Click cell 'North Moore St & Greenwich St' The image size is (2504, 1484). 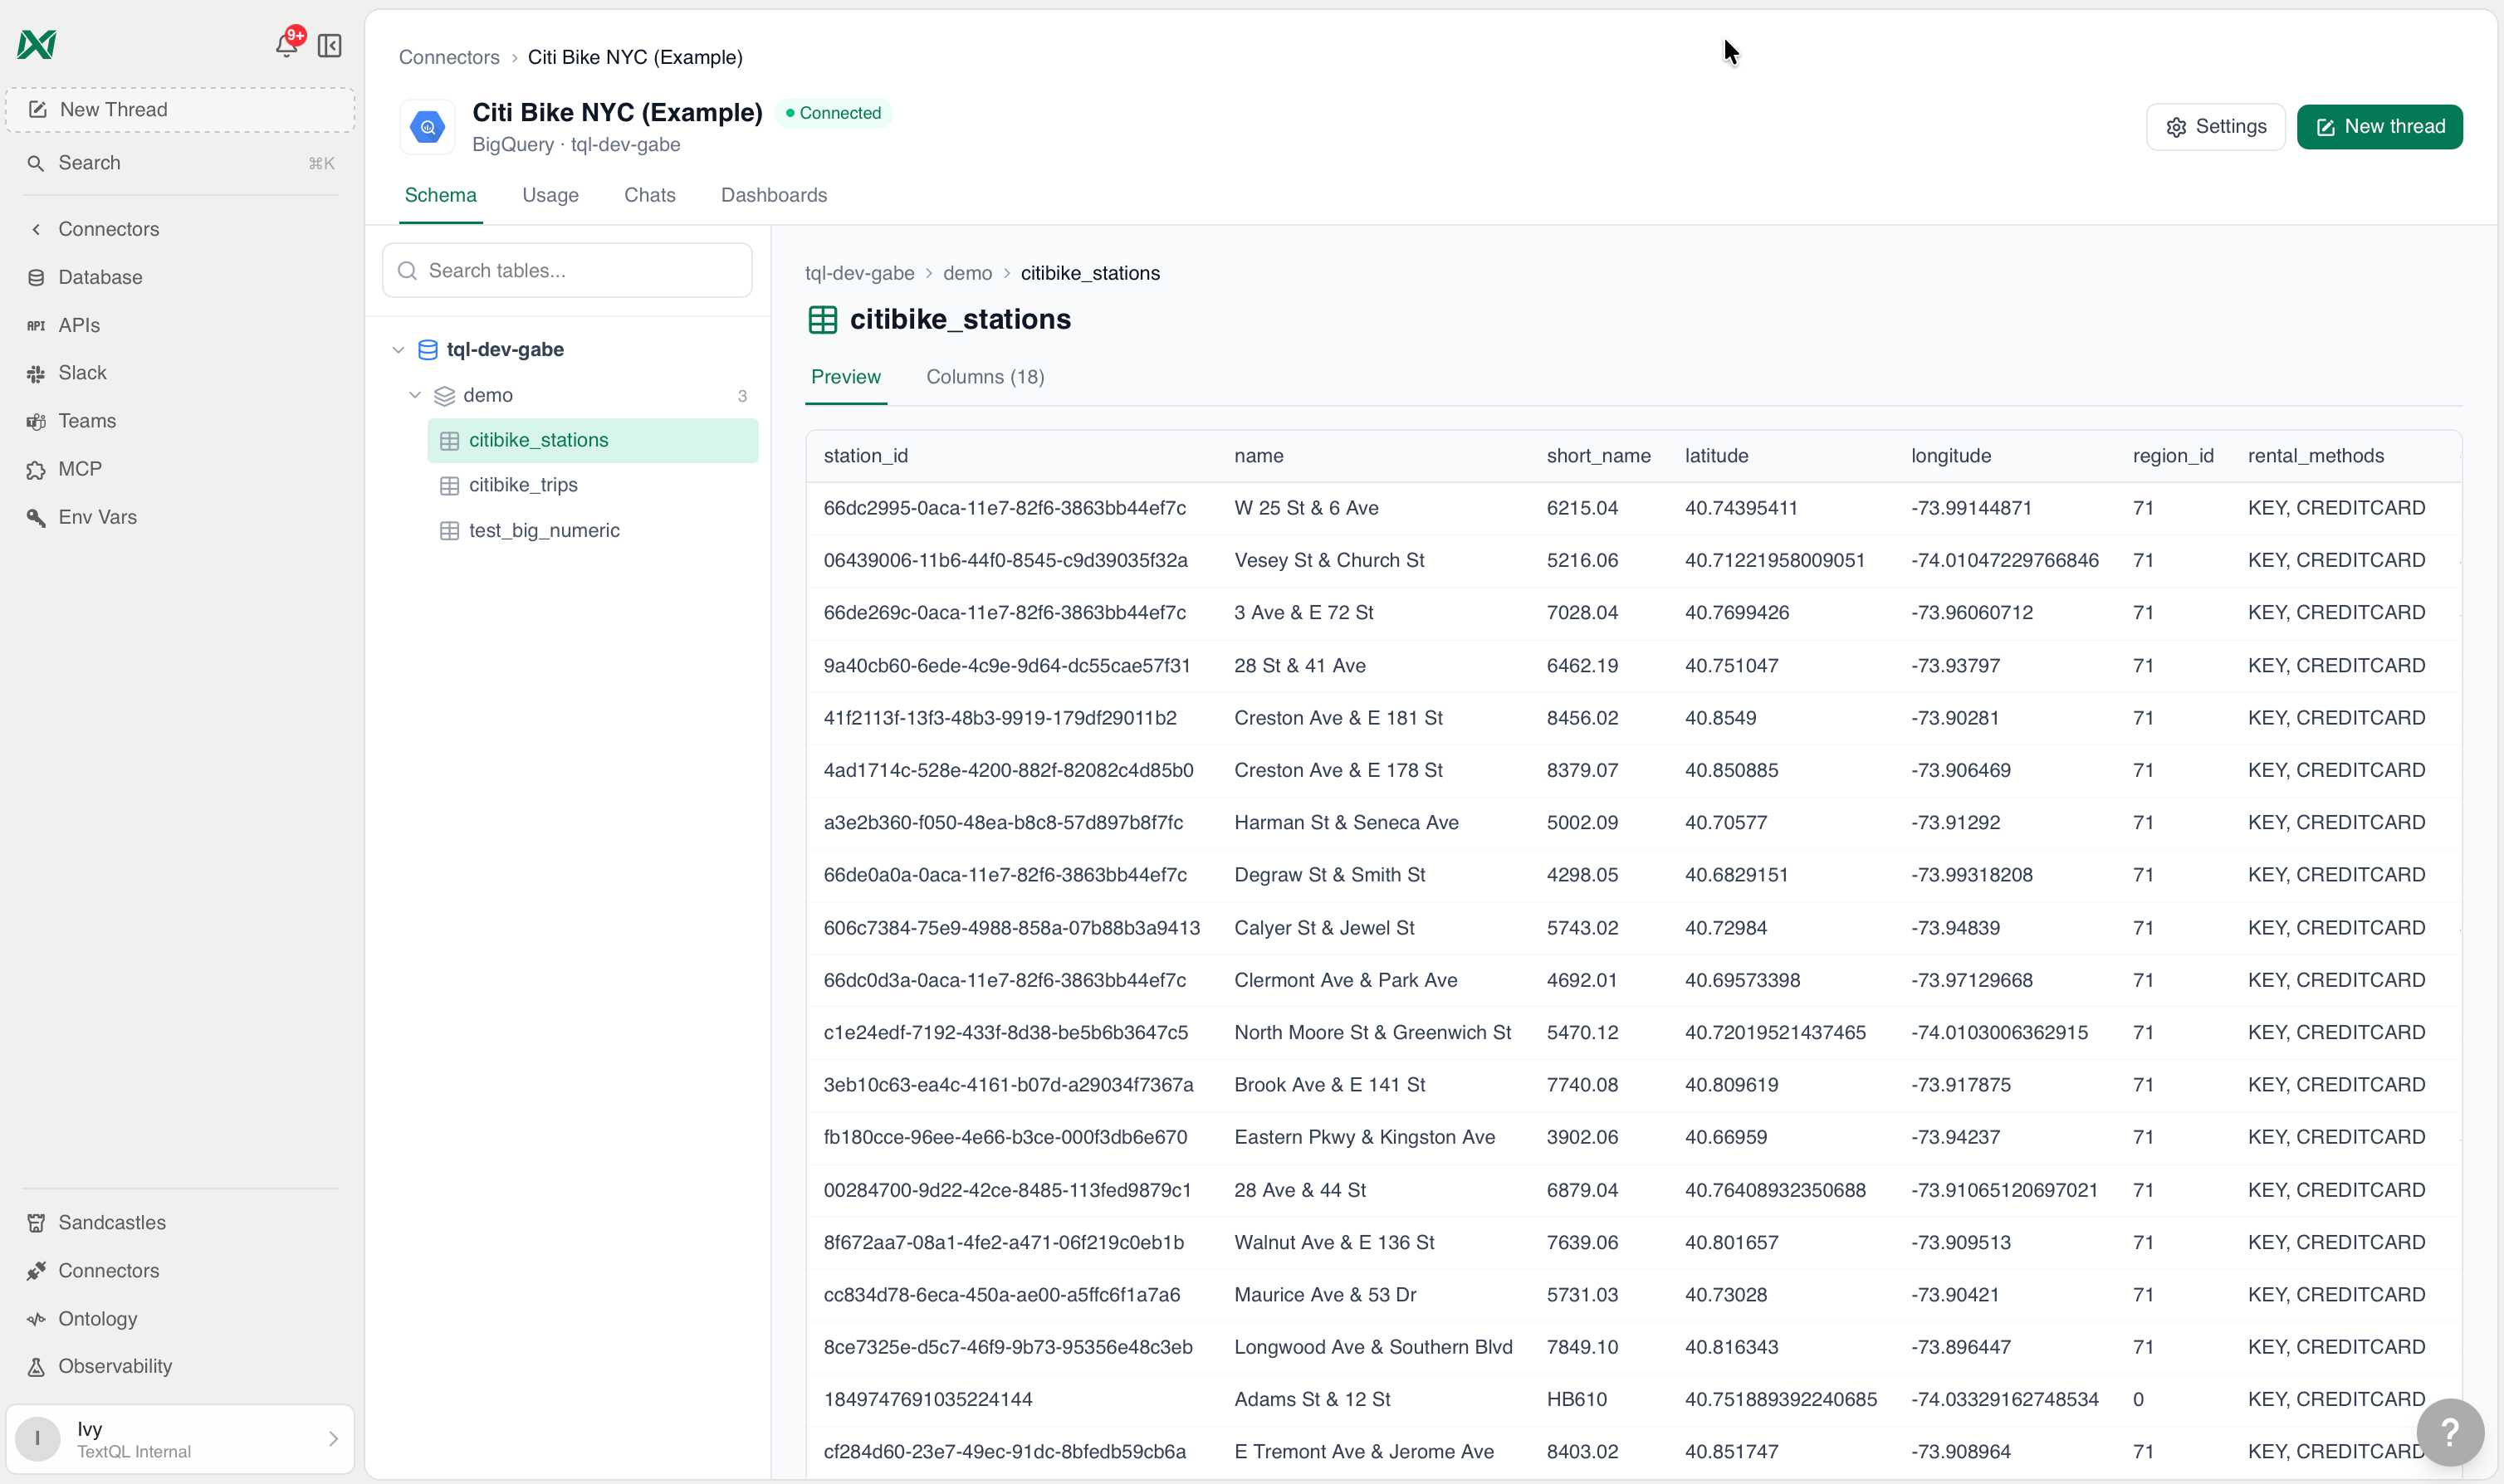pos(1373,1033)
